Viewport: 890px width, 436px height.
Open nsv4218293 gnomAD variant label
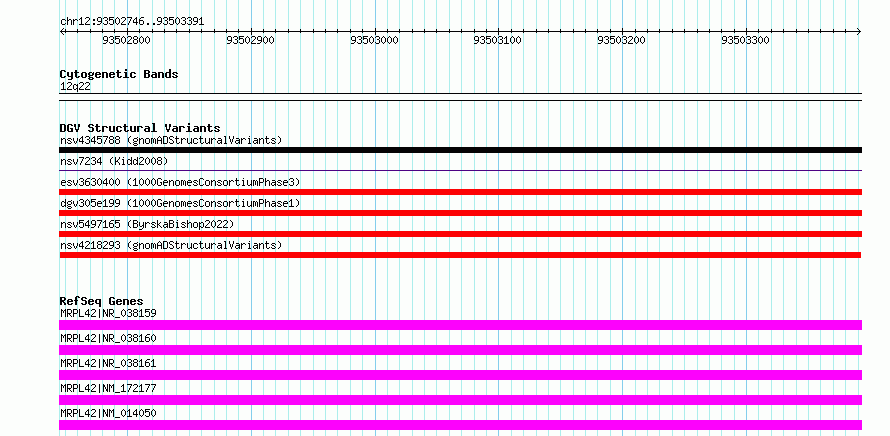tap(171, 245)
